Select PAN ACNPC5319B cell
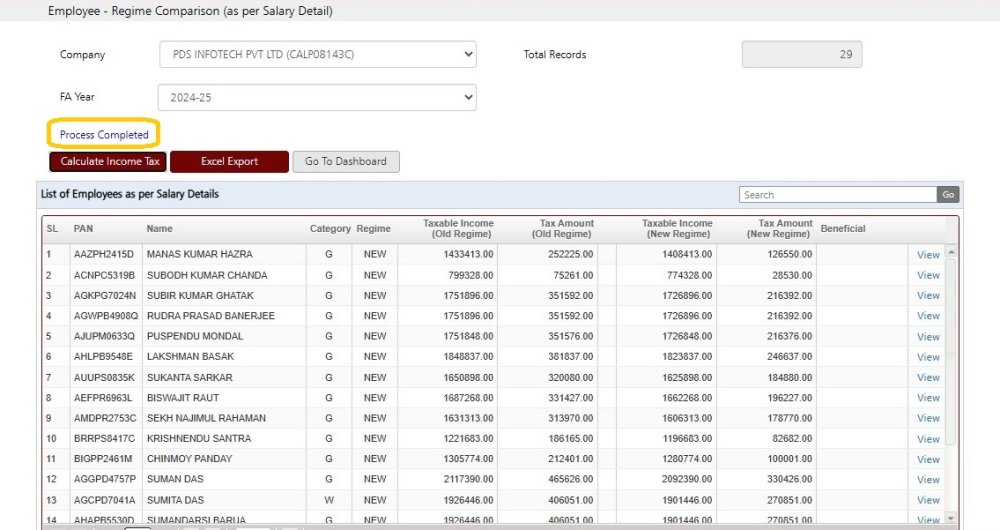Screen dimensions: 1000x530 coord(105,275)
